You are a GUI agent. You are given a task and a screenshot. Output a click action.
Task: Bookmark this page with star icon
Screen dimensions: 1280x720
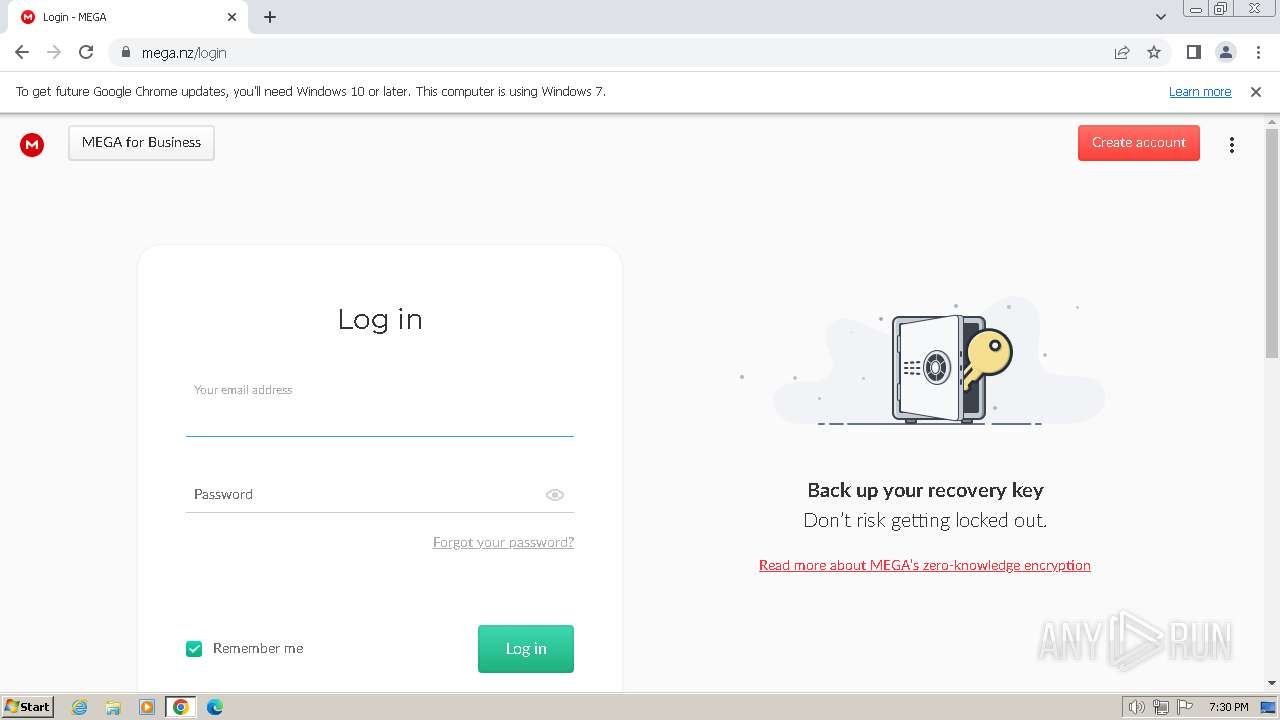1154,52
